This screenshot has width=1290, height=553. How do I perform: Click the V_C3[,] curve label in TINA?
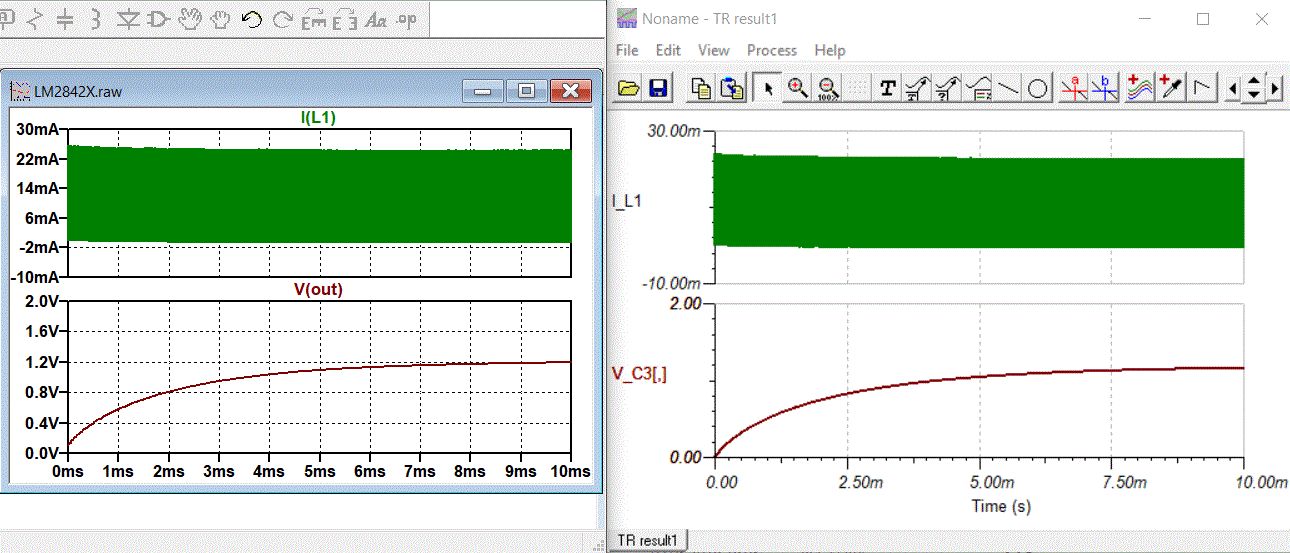(639, 373)
